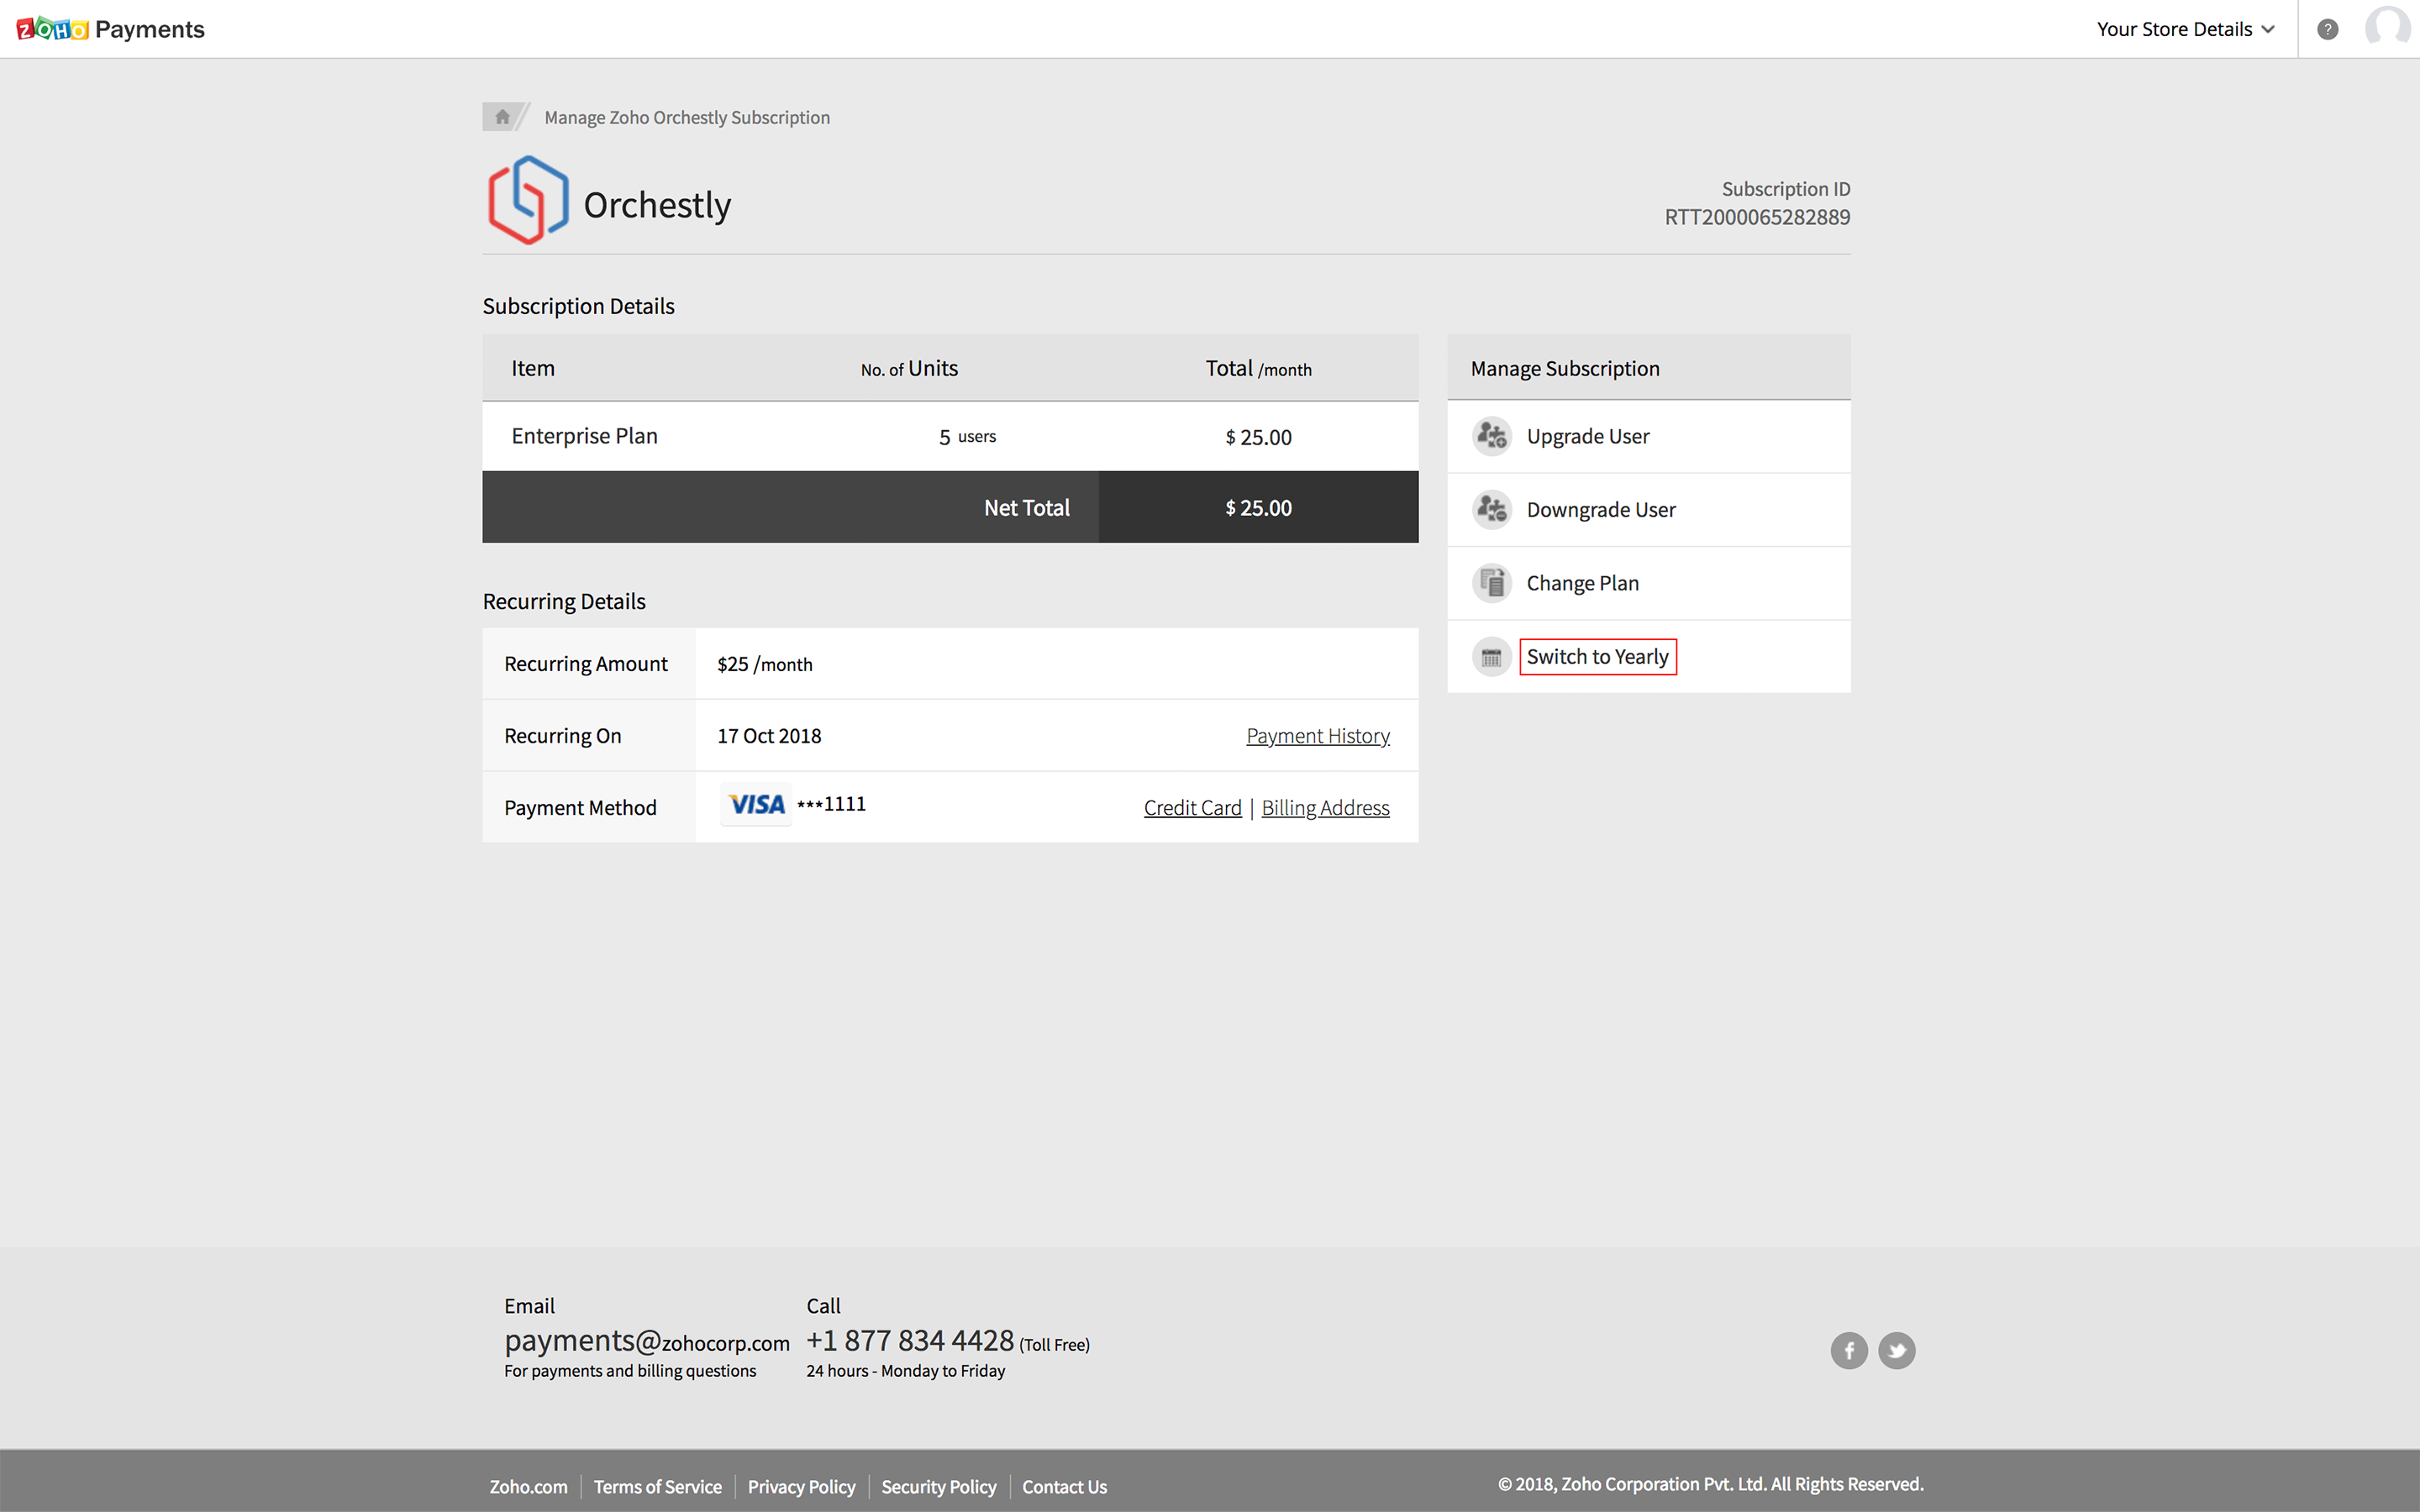Open the help question mark icon
The image size is (2420, 1512).
(x=2327, y=29)
